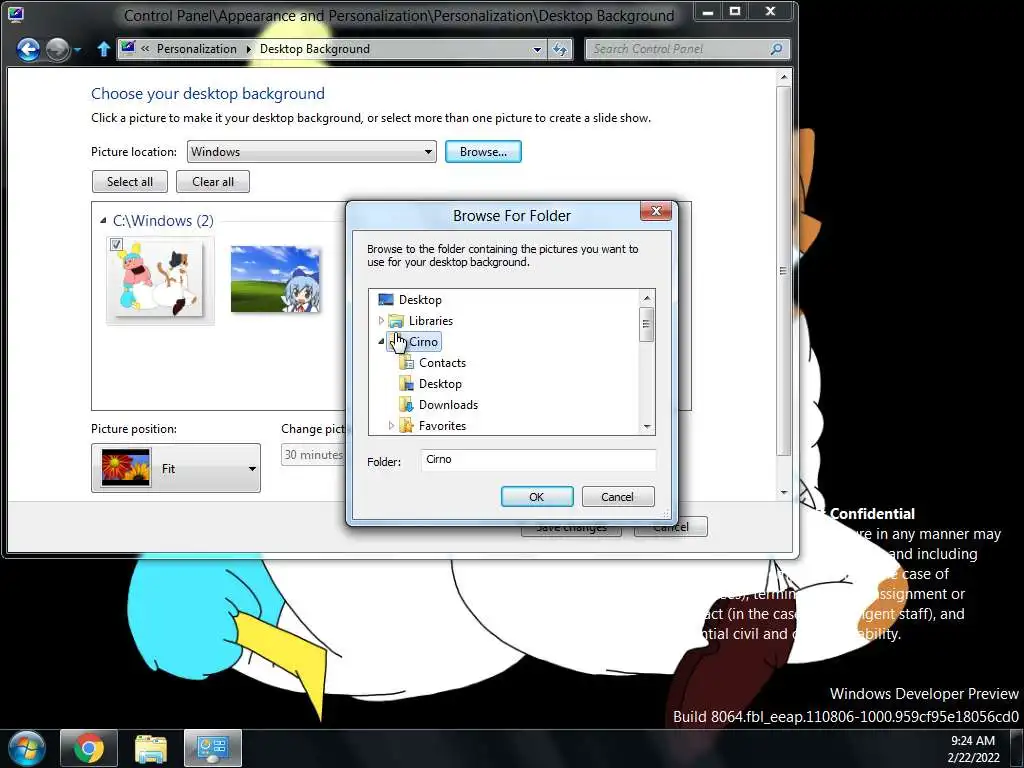The width and height of the screenshot is (1024, 768).
Task: Click the Control Panel title bar icon
Action: tap(16, 14)
